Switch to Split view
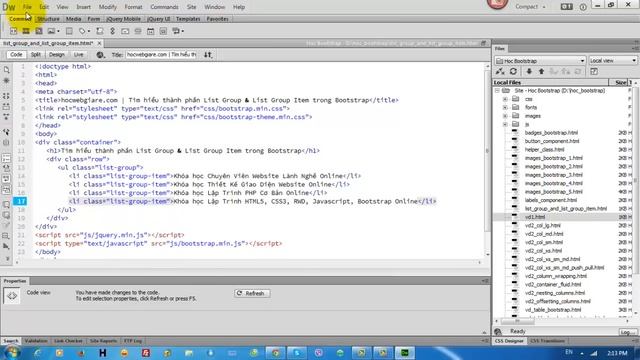Screen dimensions: 640x360 [36, 55]
